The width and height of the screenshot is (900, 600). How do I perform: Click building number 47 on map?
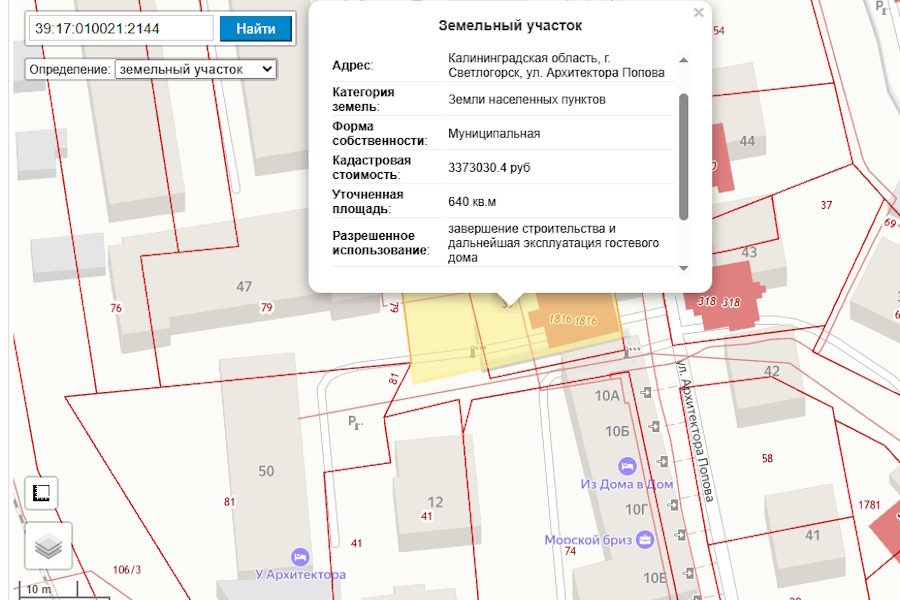(x=244, y=287)
